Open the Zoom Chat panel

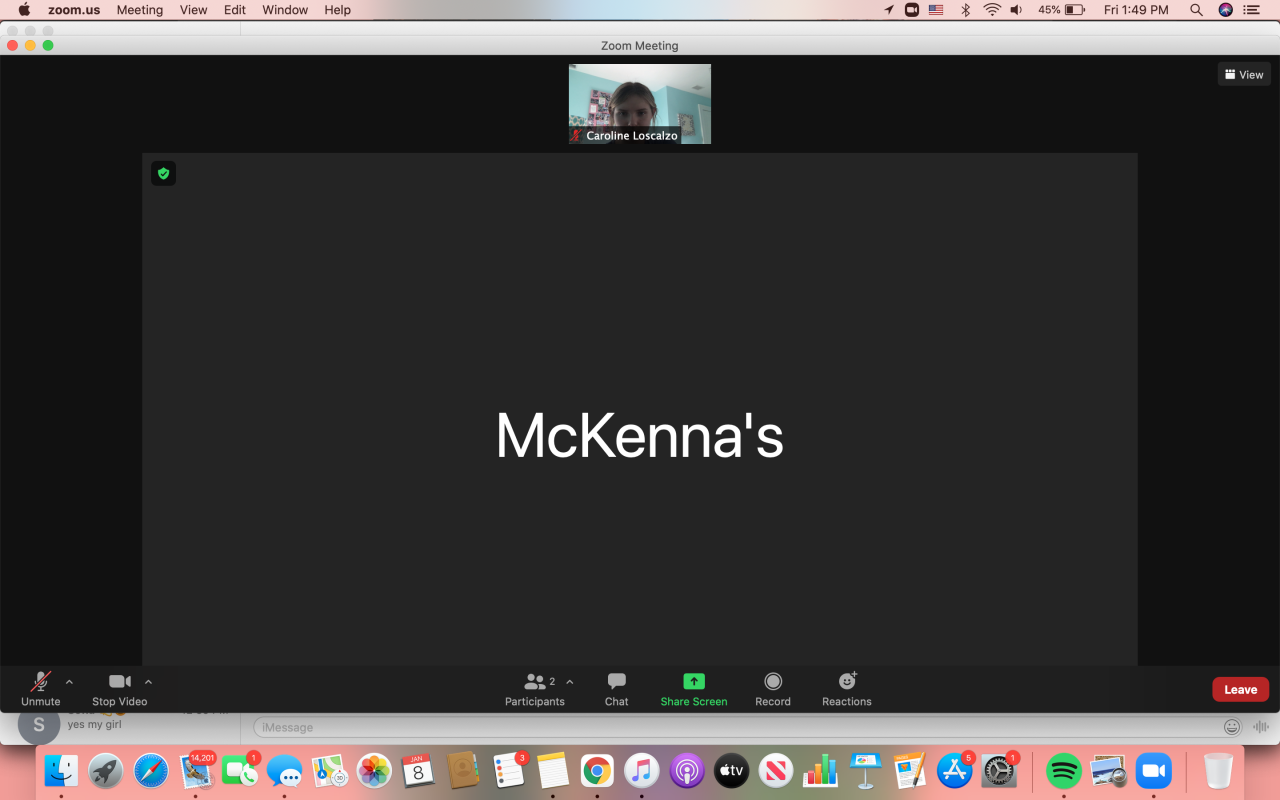[x=617, y=688]
